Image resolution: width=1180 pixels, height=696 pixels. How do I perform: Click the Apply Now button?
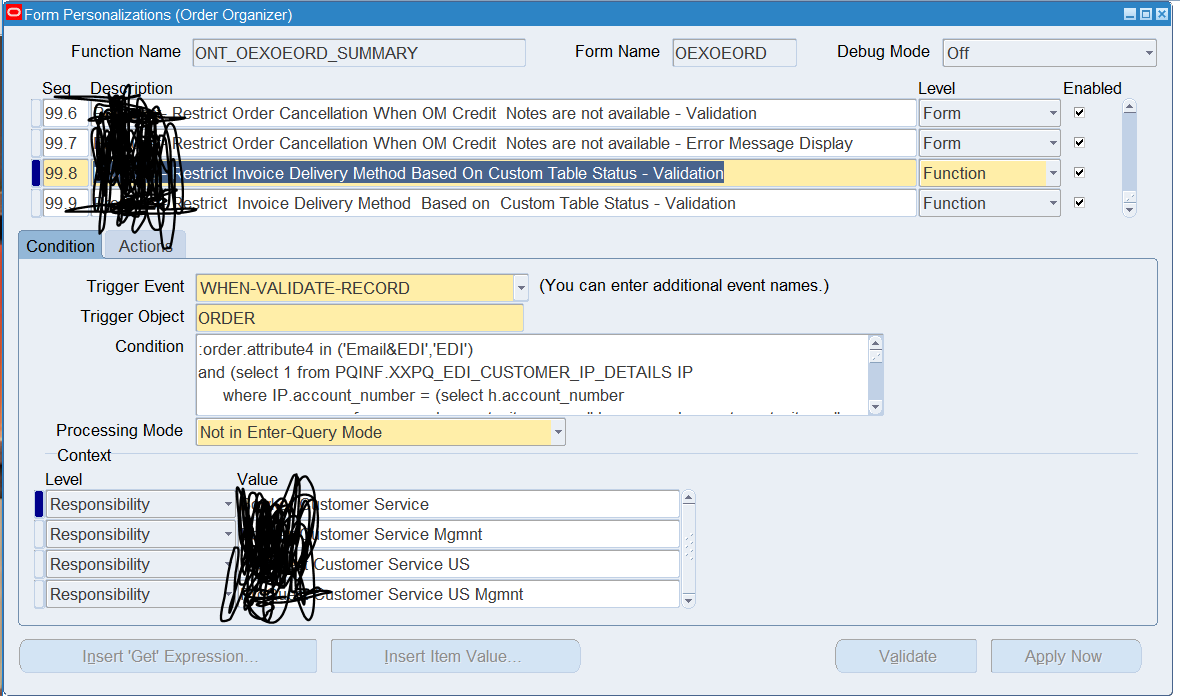point(1063,657)
